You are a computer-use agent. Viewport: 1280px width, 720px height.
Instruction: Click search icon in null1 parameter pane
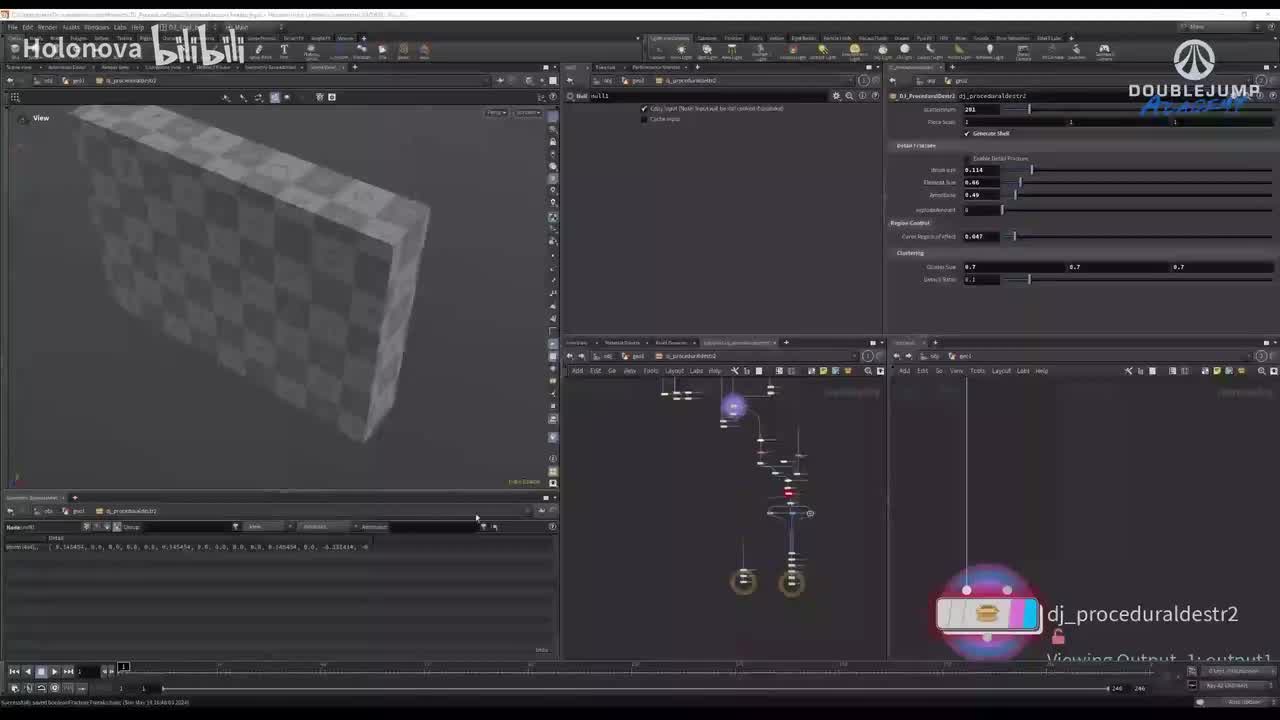[849, 96]
